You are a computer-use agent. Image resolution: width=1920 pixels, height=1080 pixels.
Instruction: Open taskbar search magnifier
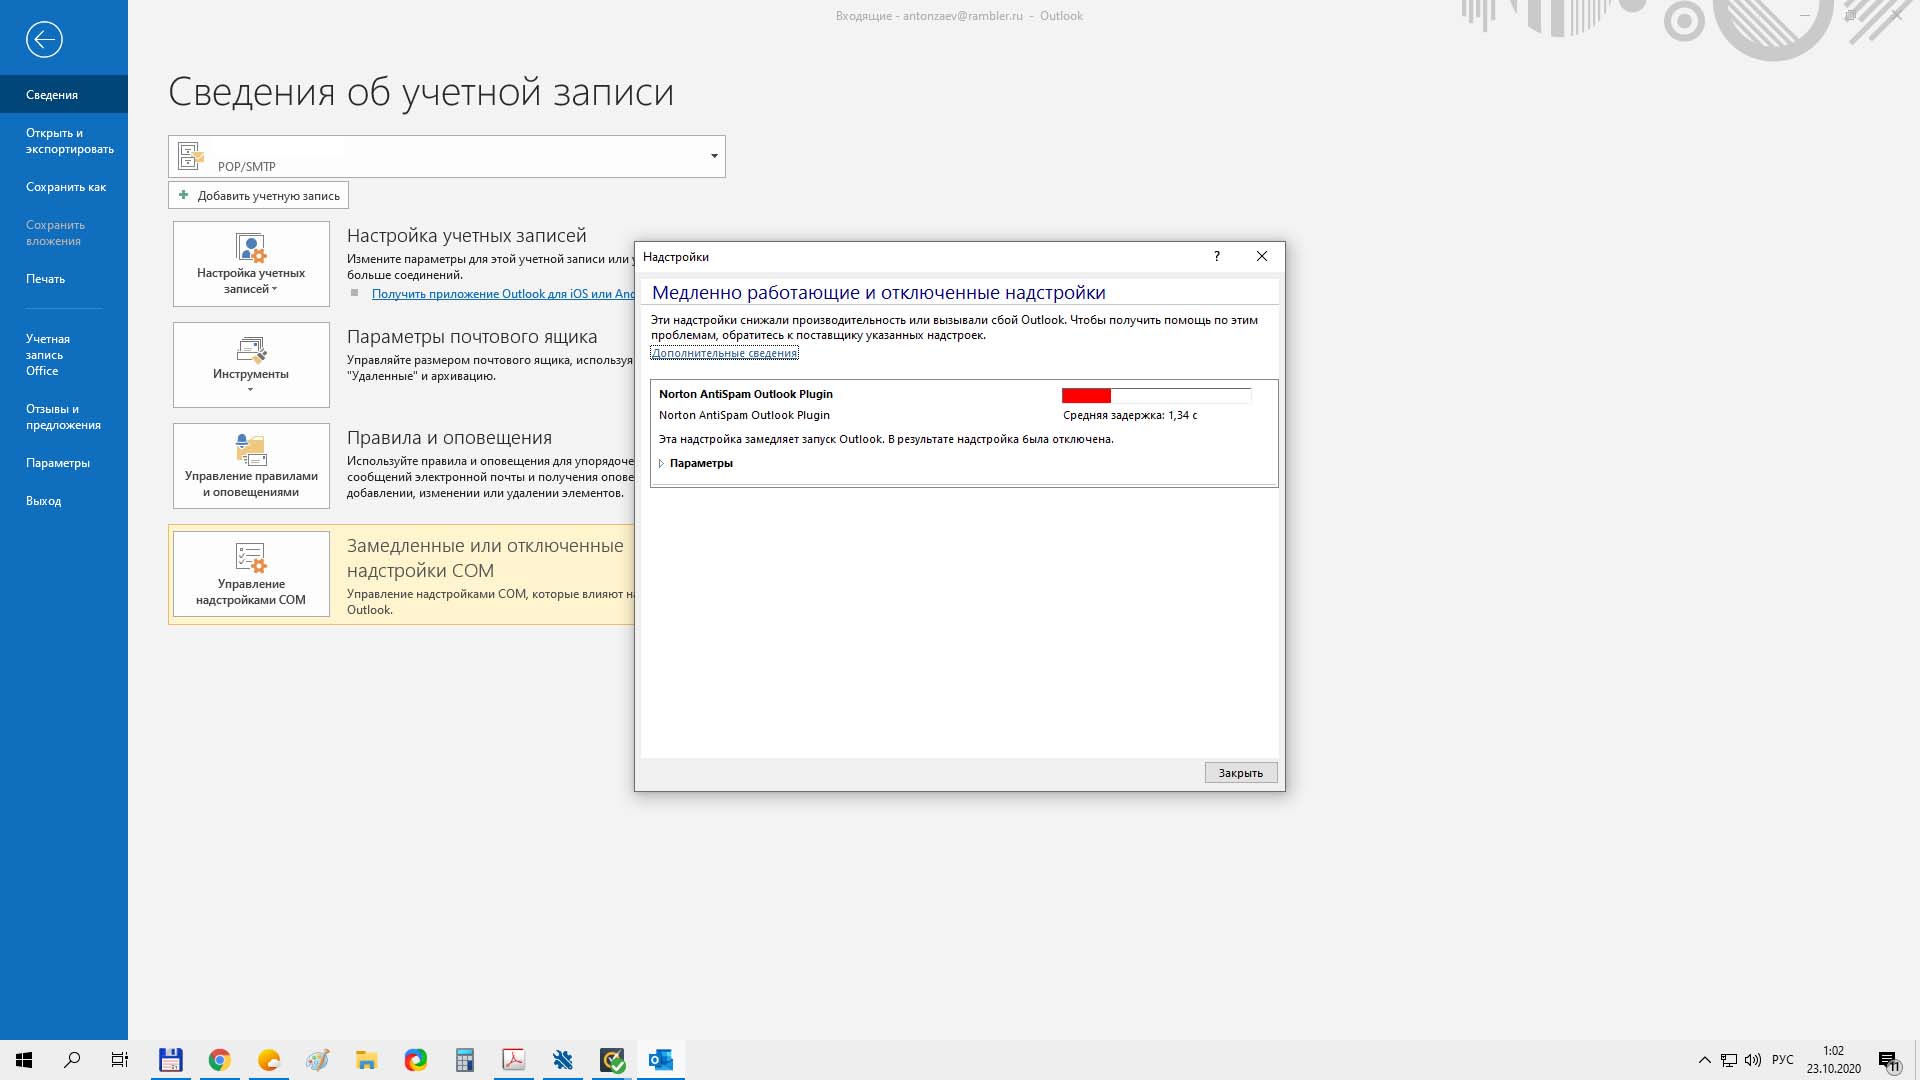click(72, 1060)
